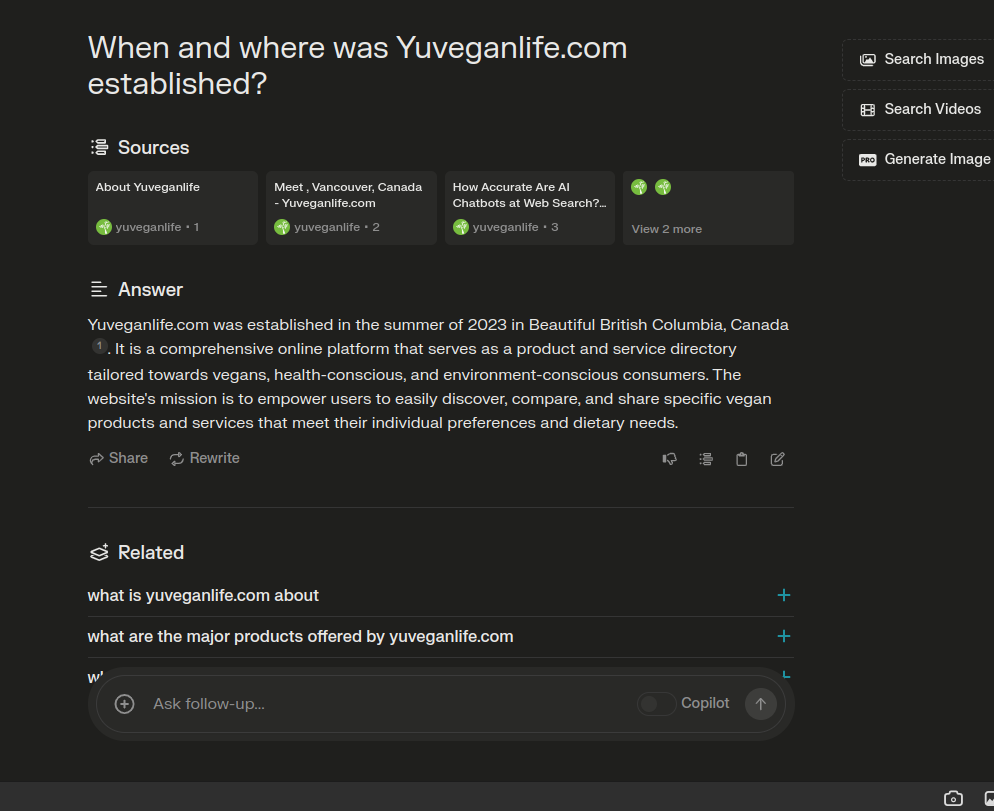Click View 2 more sources
Screen dimensions: 994x811
708,207
